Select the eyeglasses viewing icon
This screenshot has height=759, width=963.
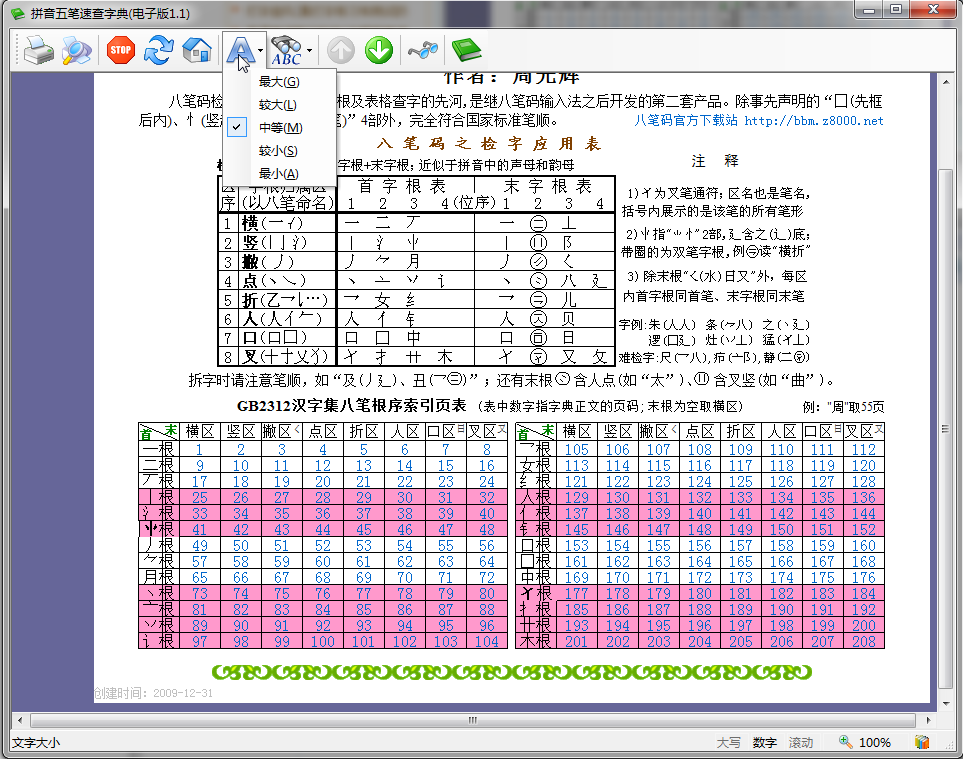coord(421,50)
